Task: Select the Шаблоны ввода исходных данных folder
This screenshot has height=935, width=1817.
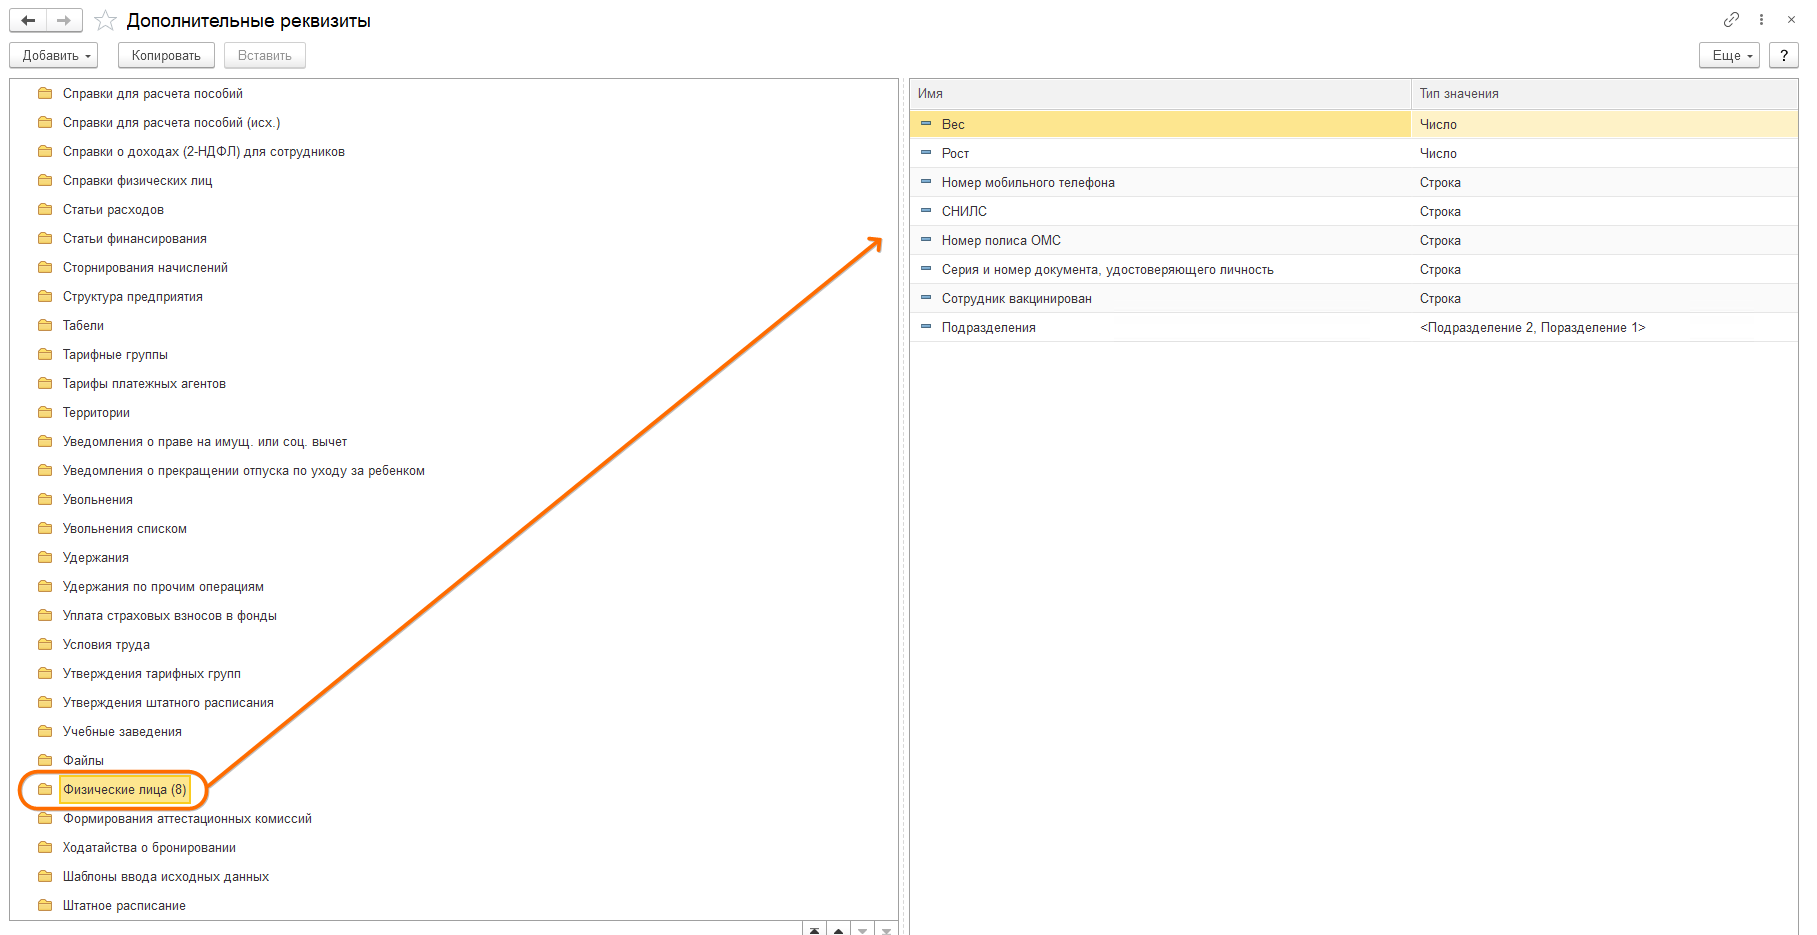Action: coord(166,876)
